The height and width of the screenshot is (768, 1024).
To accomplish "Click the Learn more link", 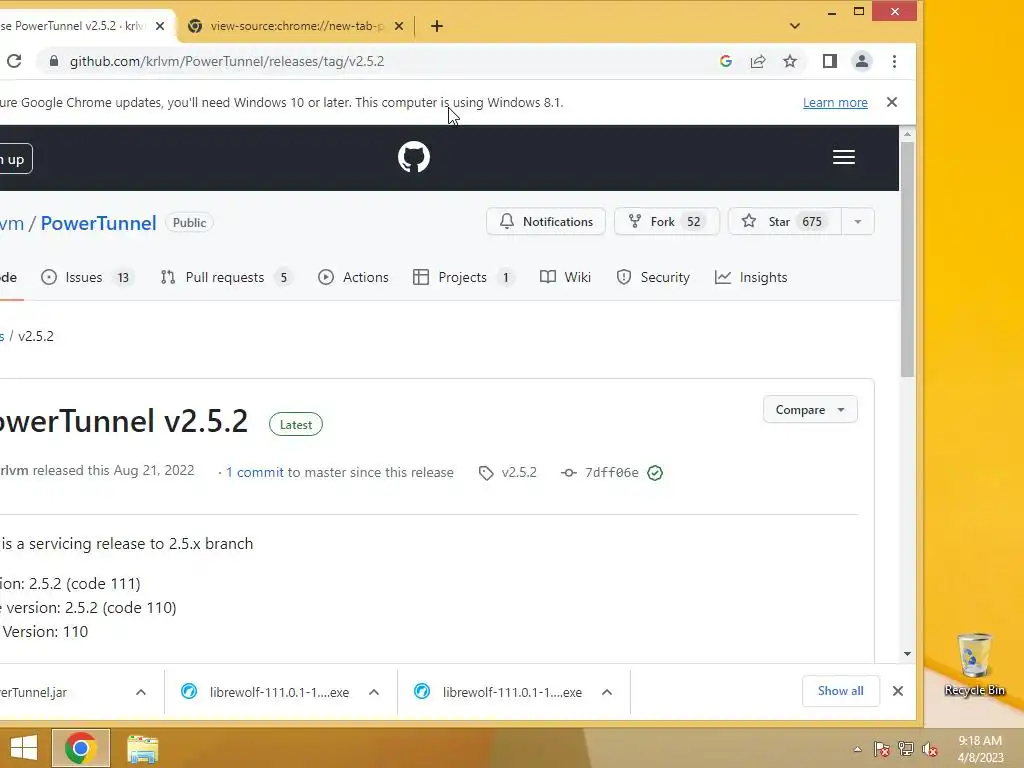I will pyautogui.click(x=835, y=103).
